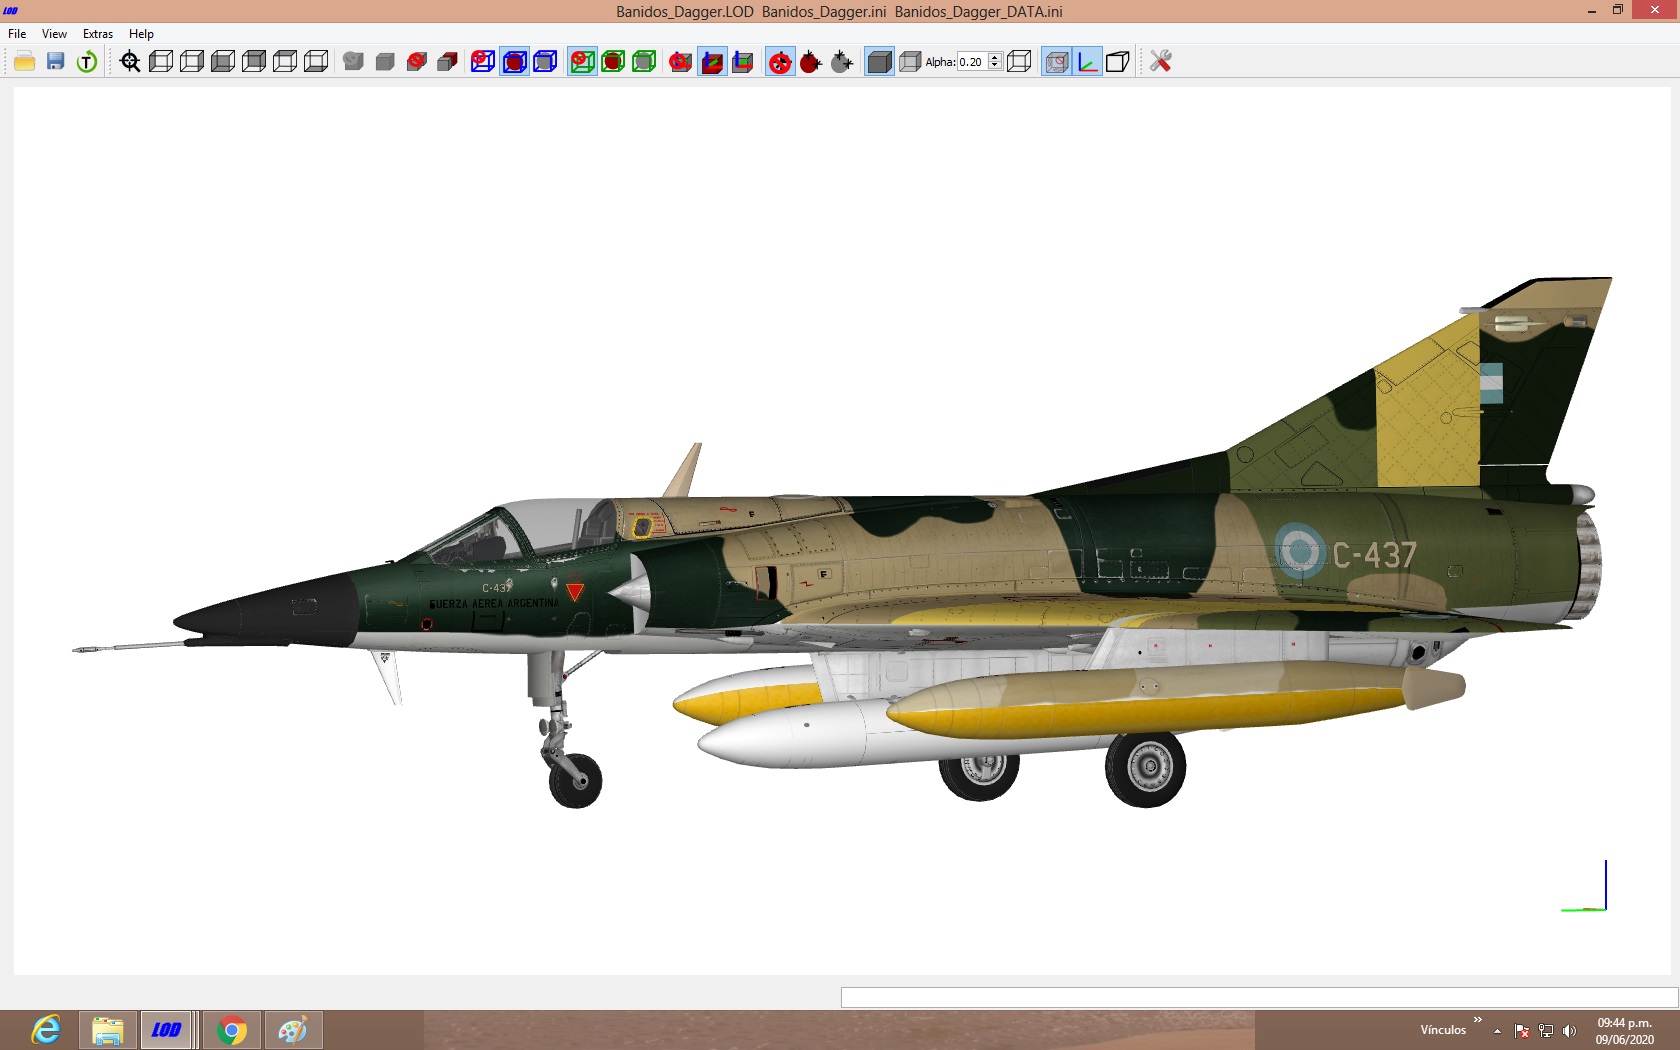
Task: Open Google Chrome from the taskbar
Action: (x=231, y=1030)
